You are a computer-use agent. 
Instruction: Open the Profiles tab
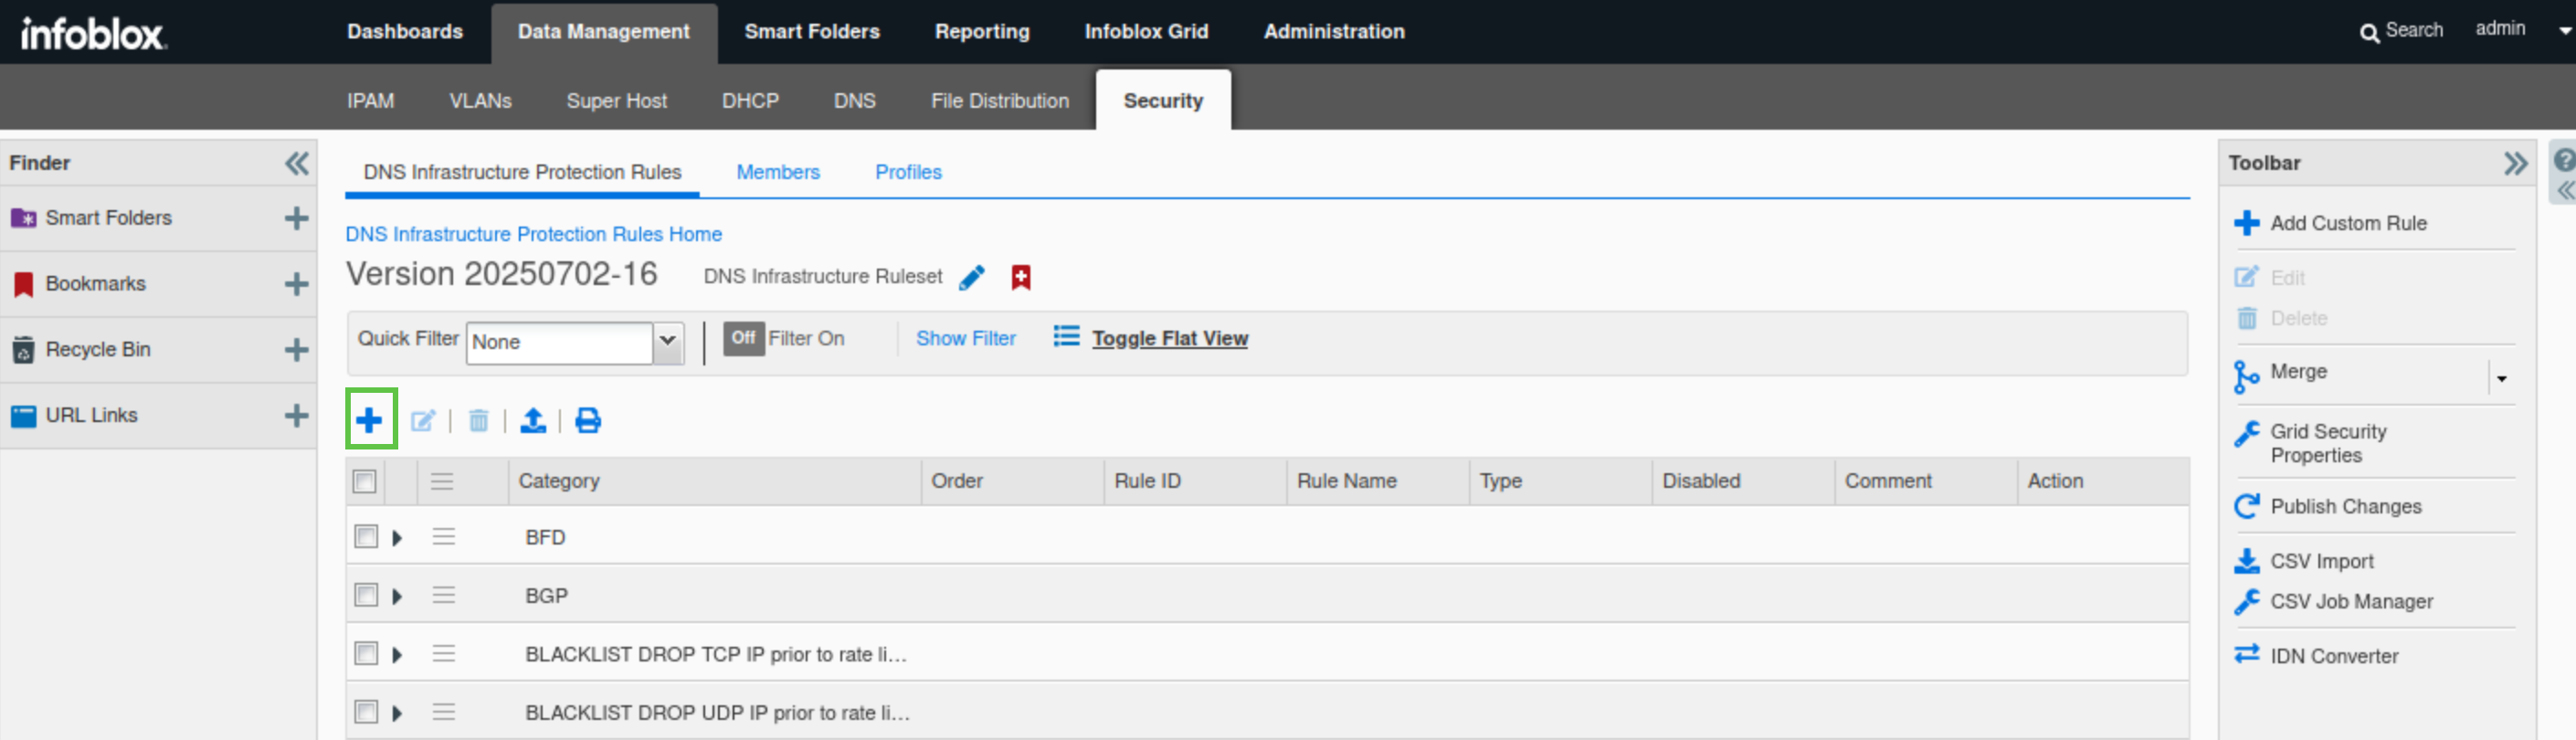(x=908, y=172)
